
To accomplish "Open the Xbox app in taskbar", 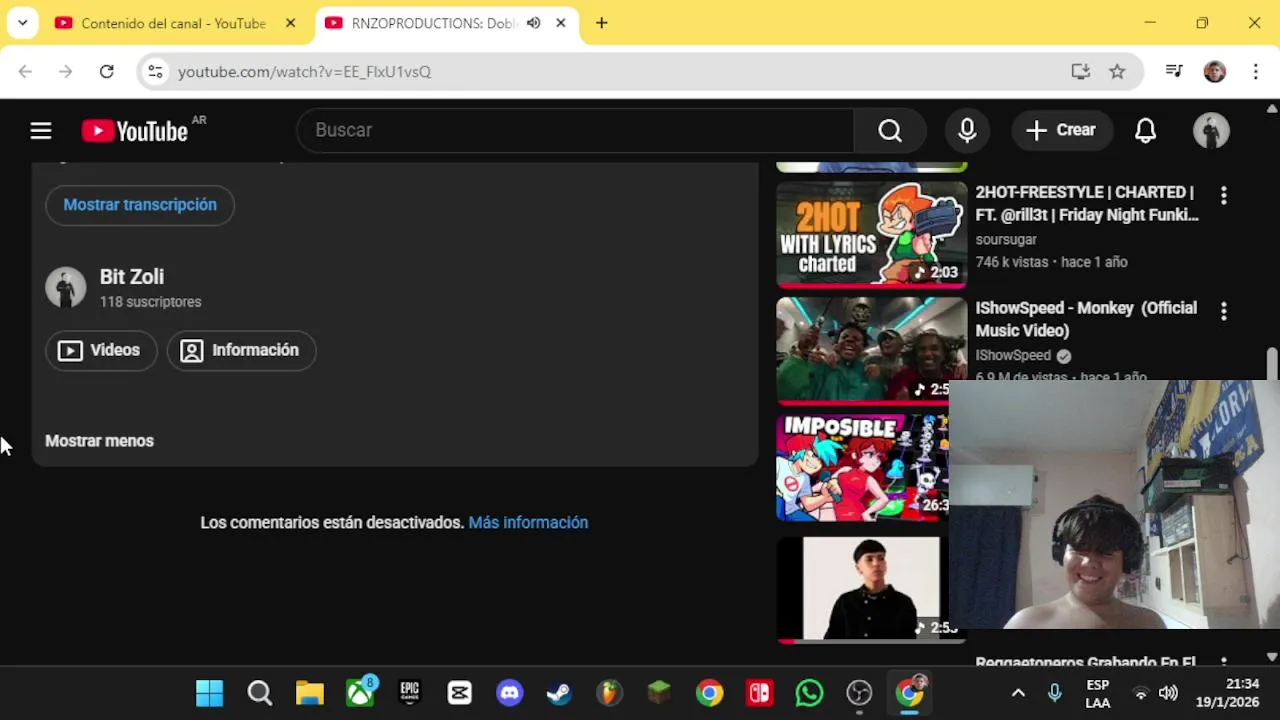I will click(x=359, y=693).
